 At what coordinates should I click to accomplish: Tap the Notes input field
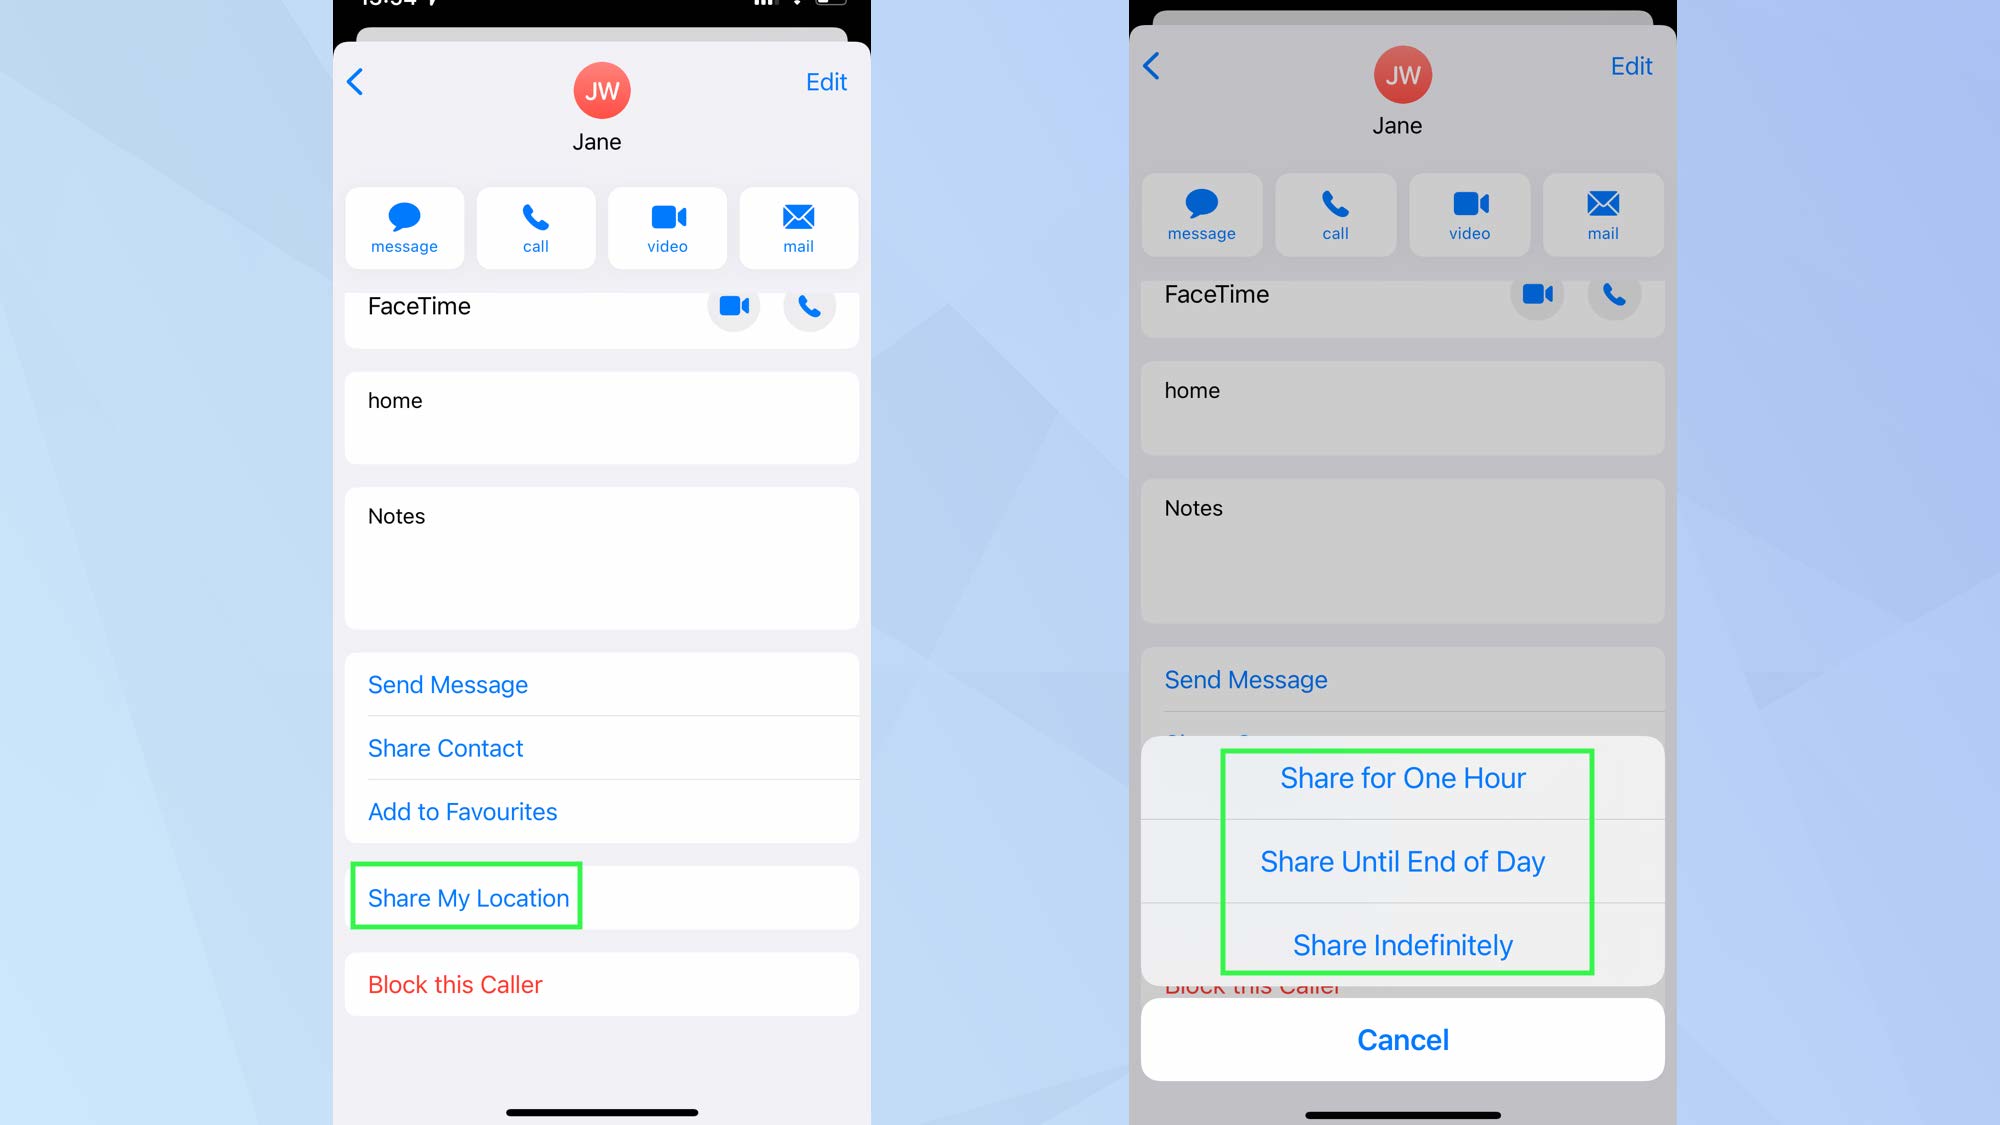pos(602,556)
